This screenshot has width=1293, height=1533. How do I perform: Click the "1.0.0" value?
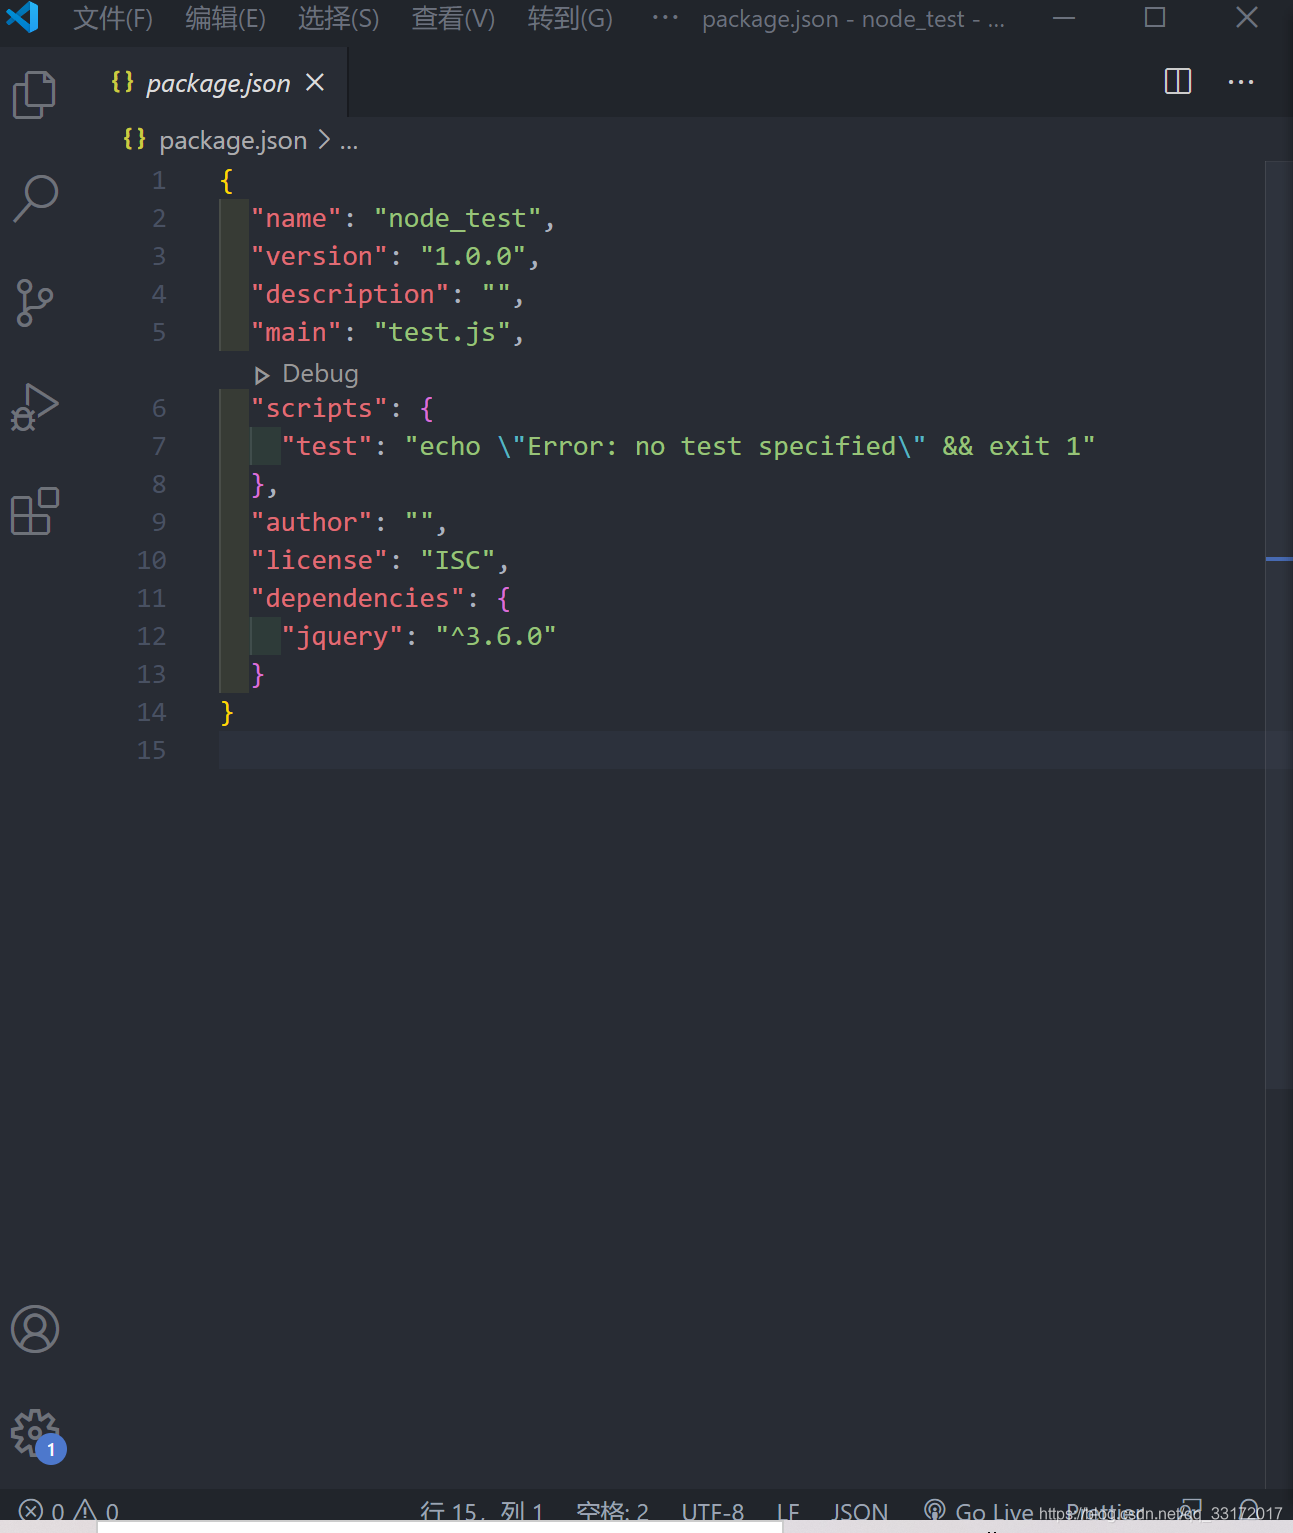coord(473,256)
